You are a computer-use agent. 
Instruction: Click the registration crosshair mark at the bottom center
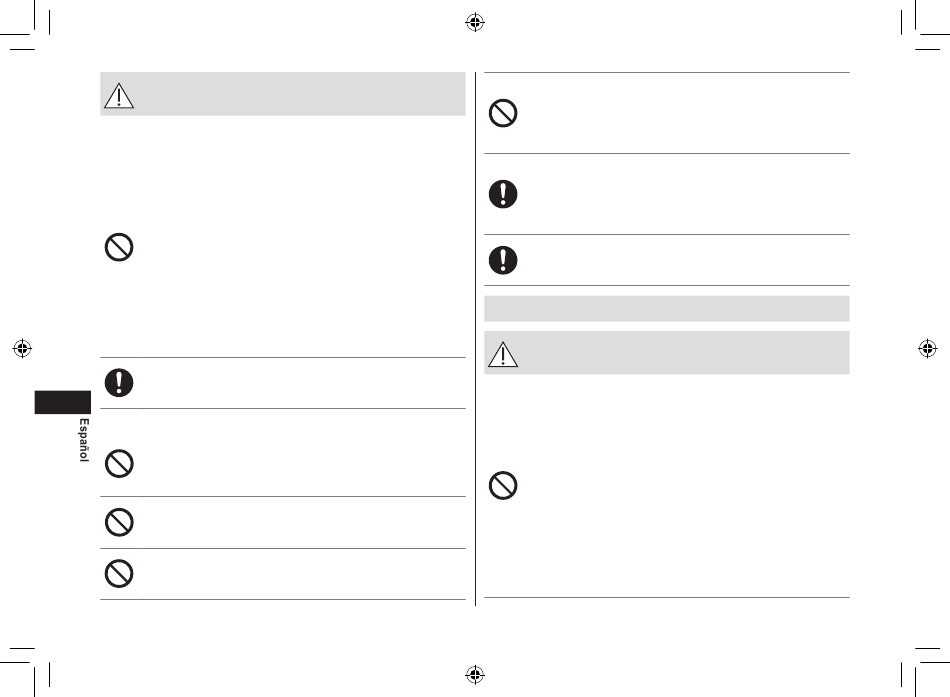[475, 674]
